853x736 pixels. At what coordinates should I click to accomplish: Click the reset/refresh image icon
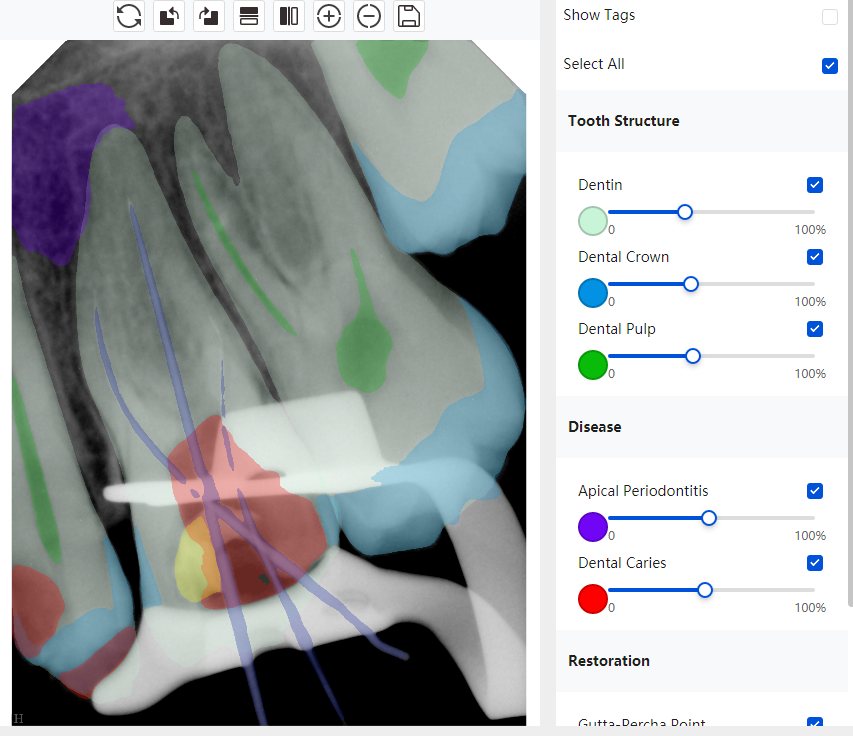point(129,16)
